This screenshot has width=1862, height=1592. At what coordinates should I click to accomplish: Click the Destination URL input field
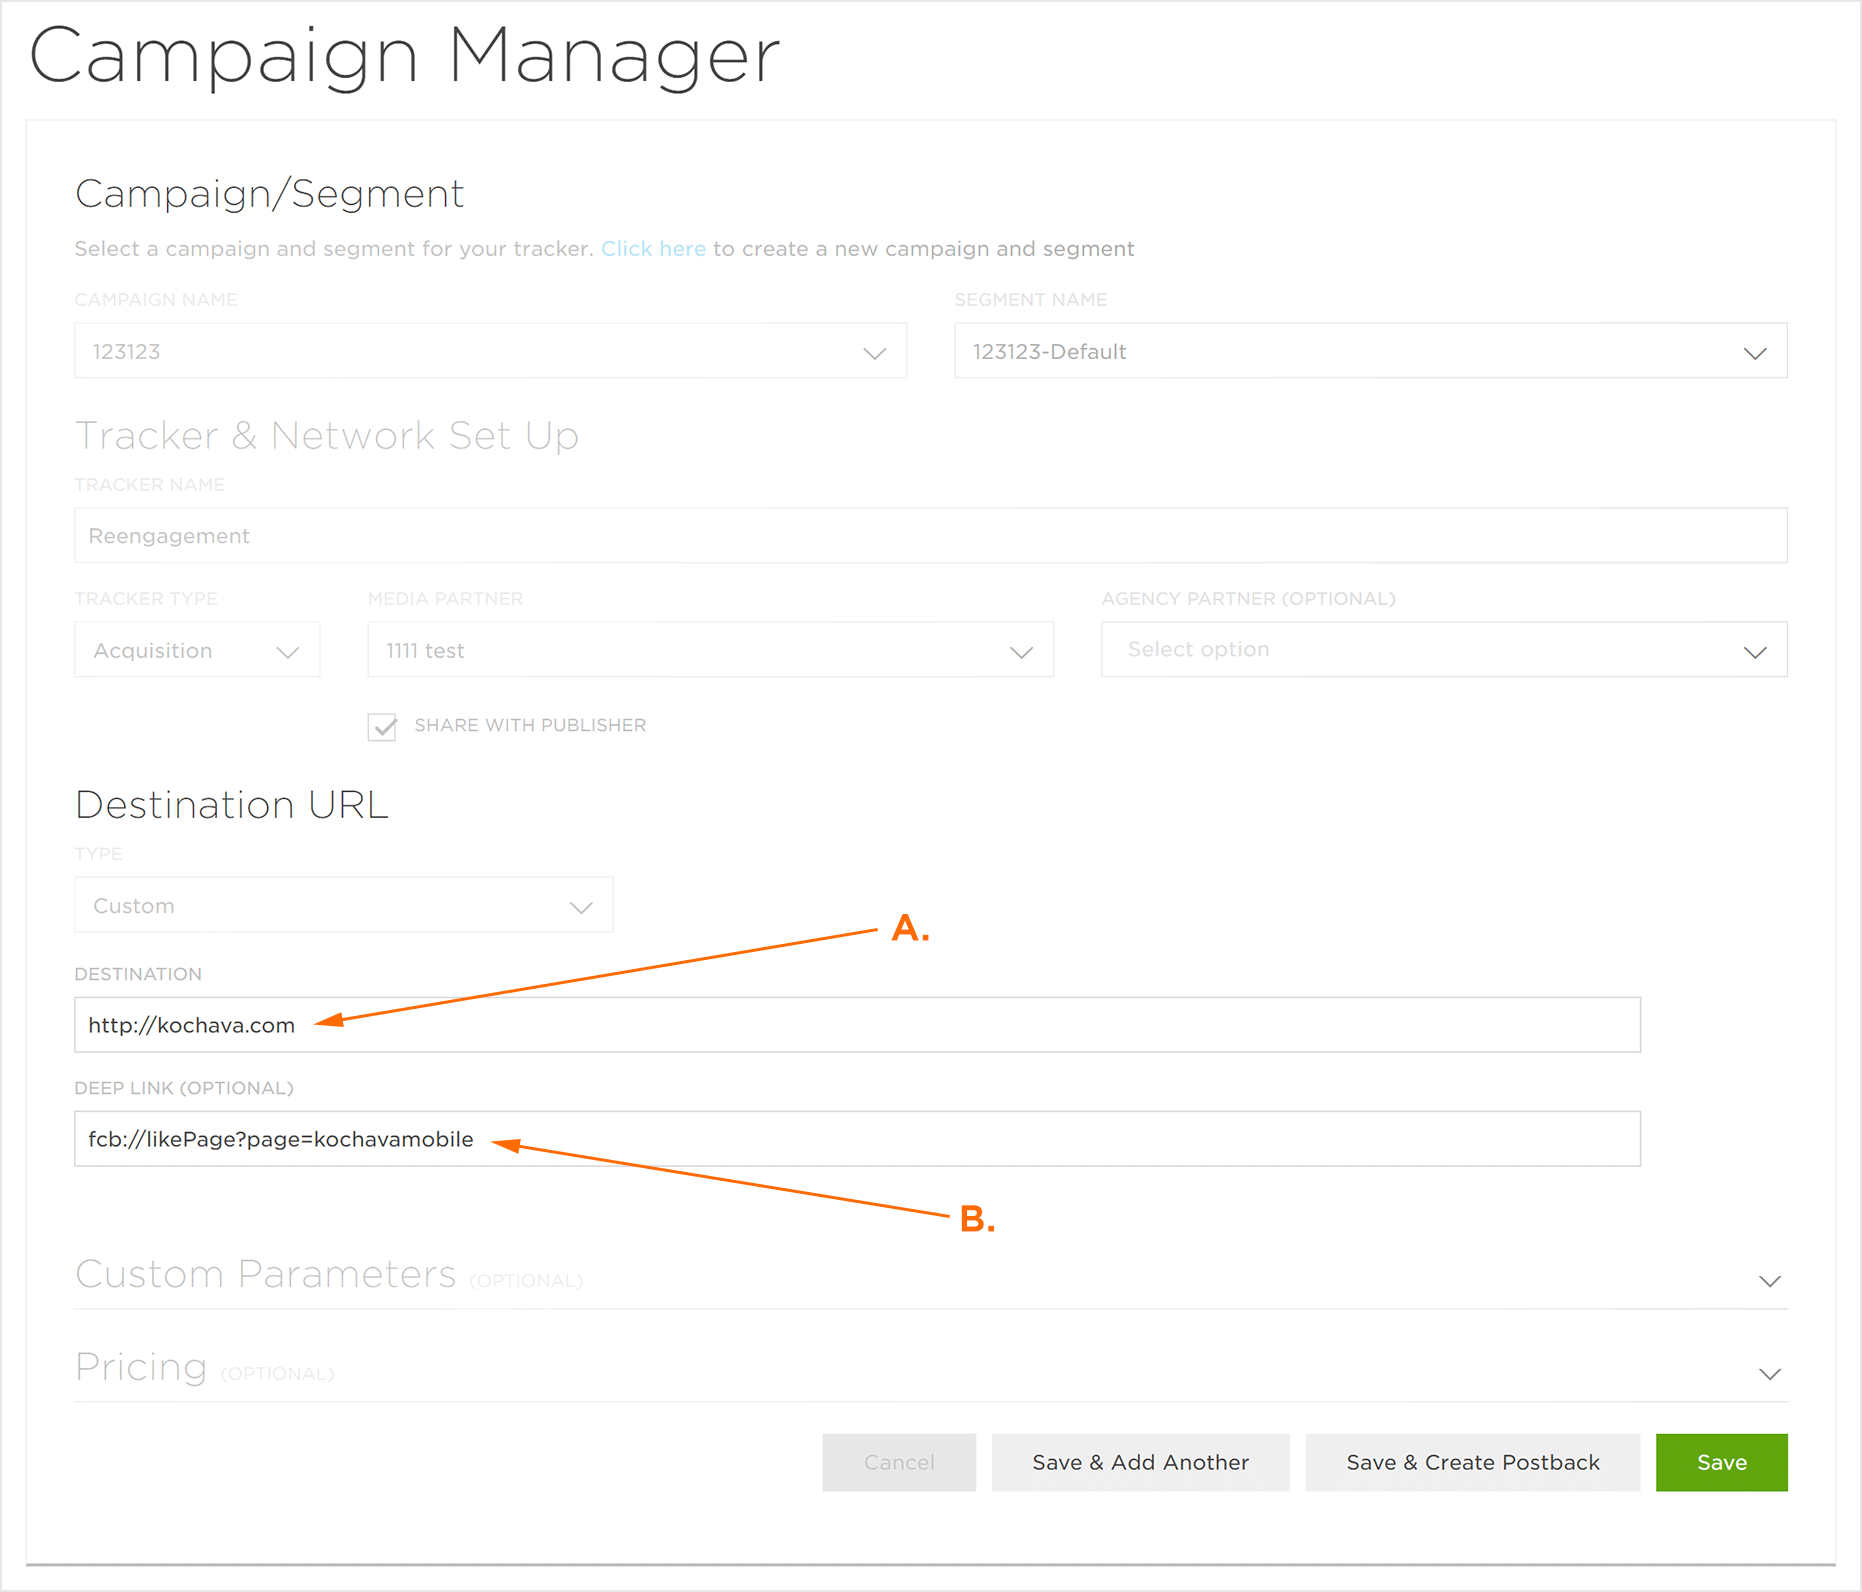[x=857, y=1025]
